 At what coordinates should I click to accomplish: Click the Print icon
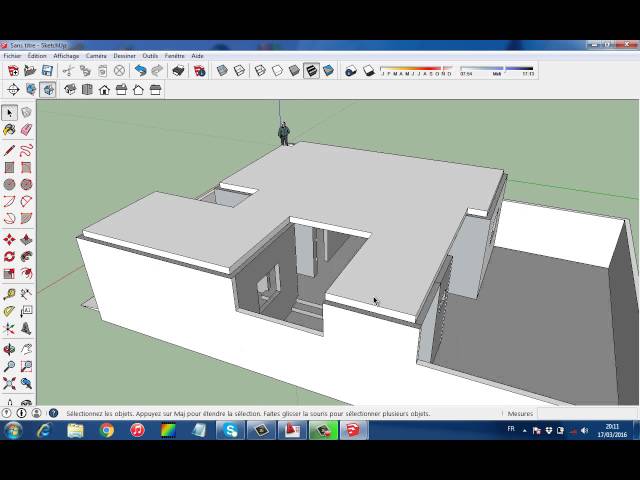tap(178, 71)
